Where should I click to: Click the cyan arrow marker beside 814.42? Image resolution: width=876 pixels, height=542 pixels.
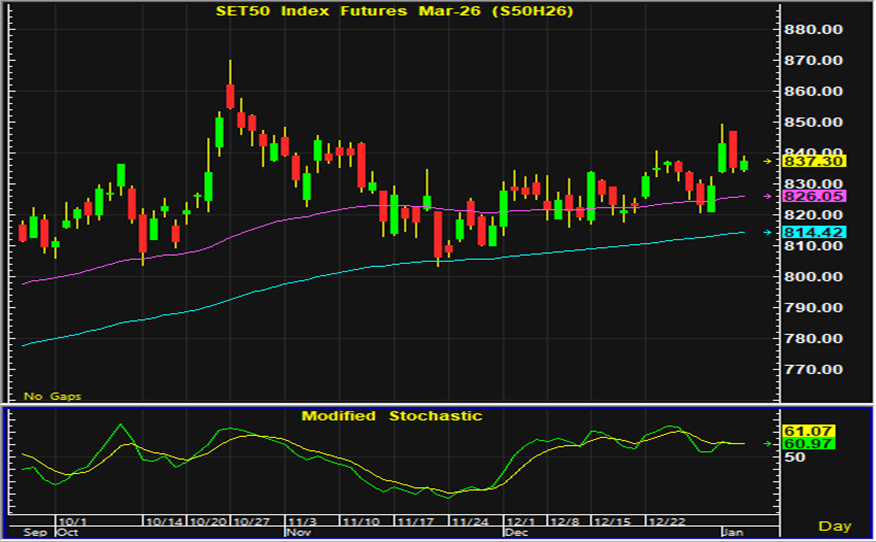(768, 232)
